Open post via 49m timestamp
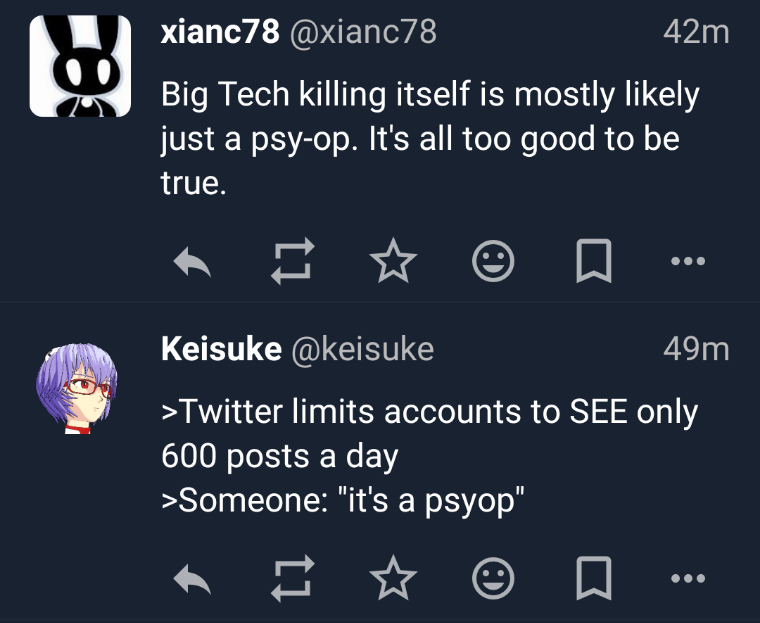The width and height of the screenshot is (760, 623). 696,348
